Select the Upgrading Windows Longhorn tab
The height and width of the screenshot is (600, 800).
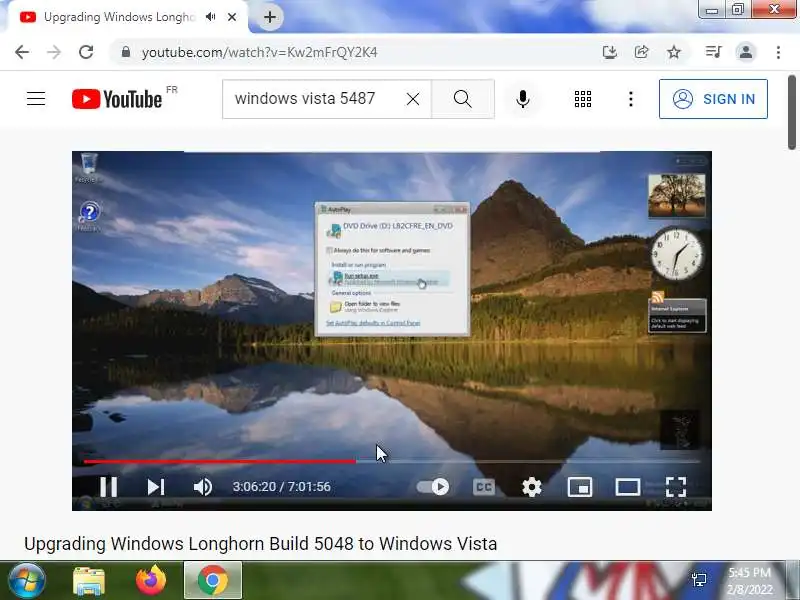118,17
